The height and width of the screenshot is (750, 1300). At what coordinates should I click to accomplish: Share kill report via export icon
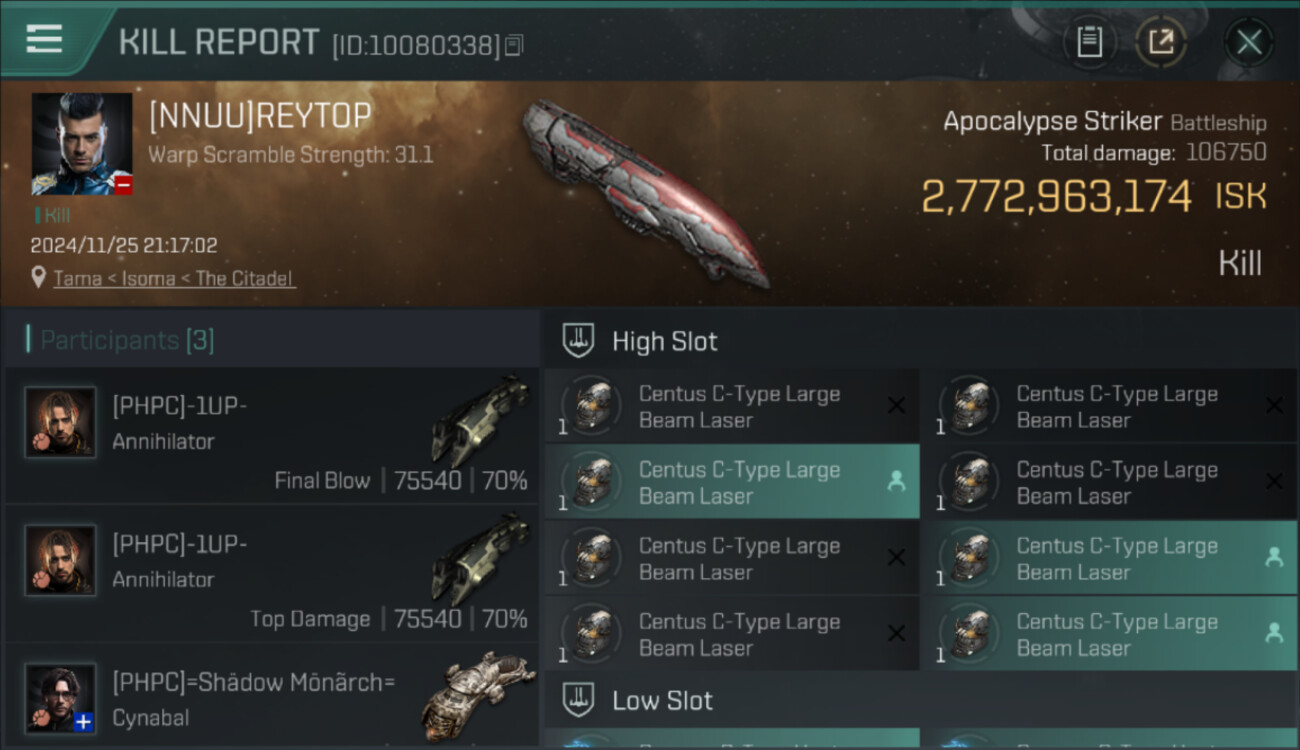(x=1160, y=42)
